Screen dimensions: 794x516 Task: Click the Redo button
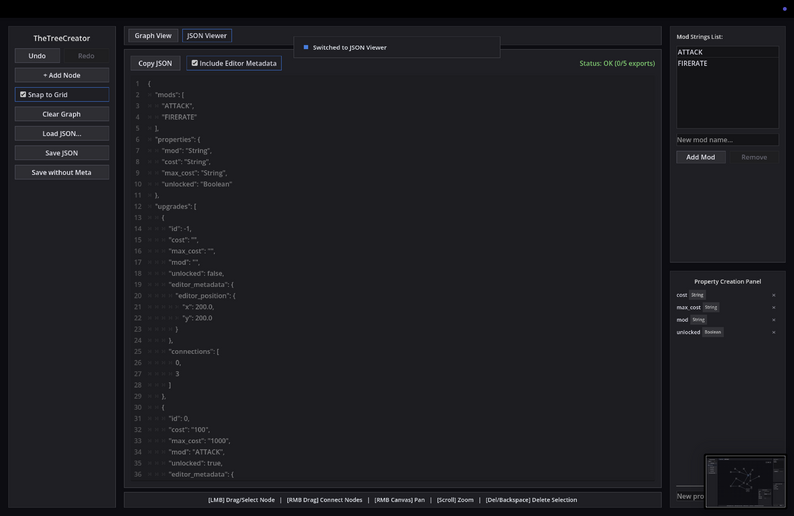pos(86,56)
